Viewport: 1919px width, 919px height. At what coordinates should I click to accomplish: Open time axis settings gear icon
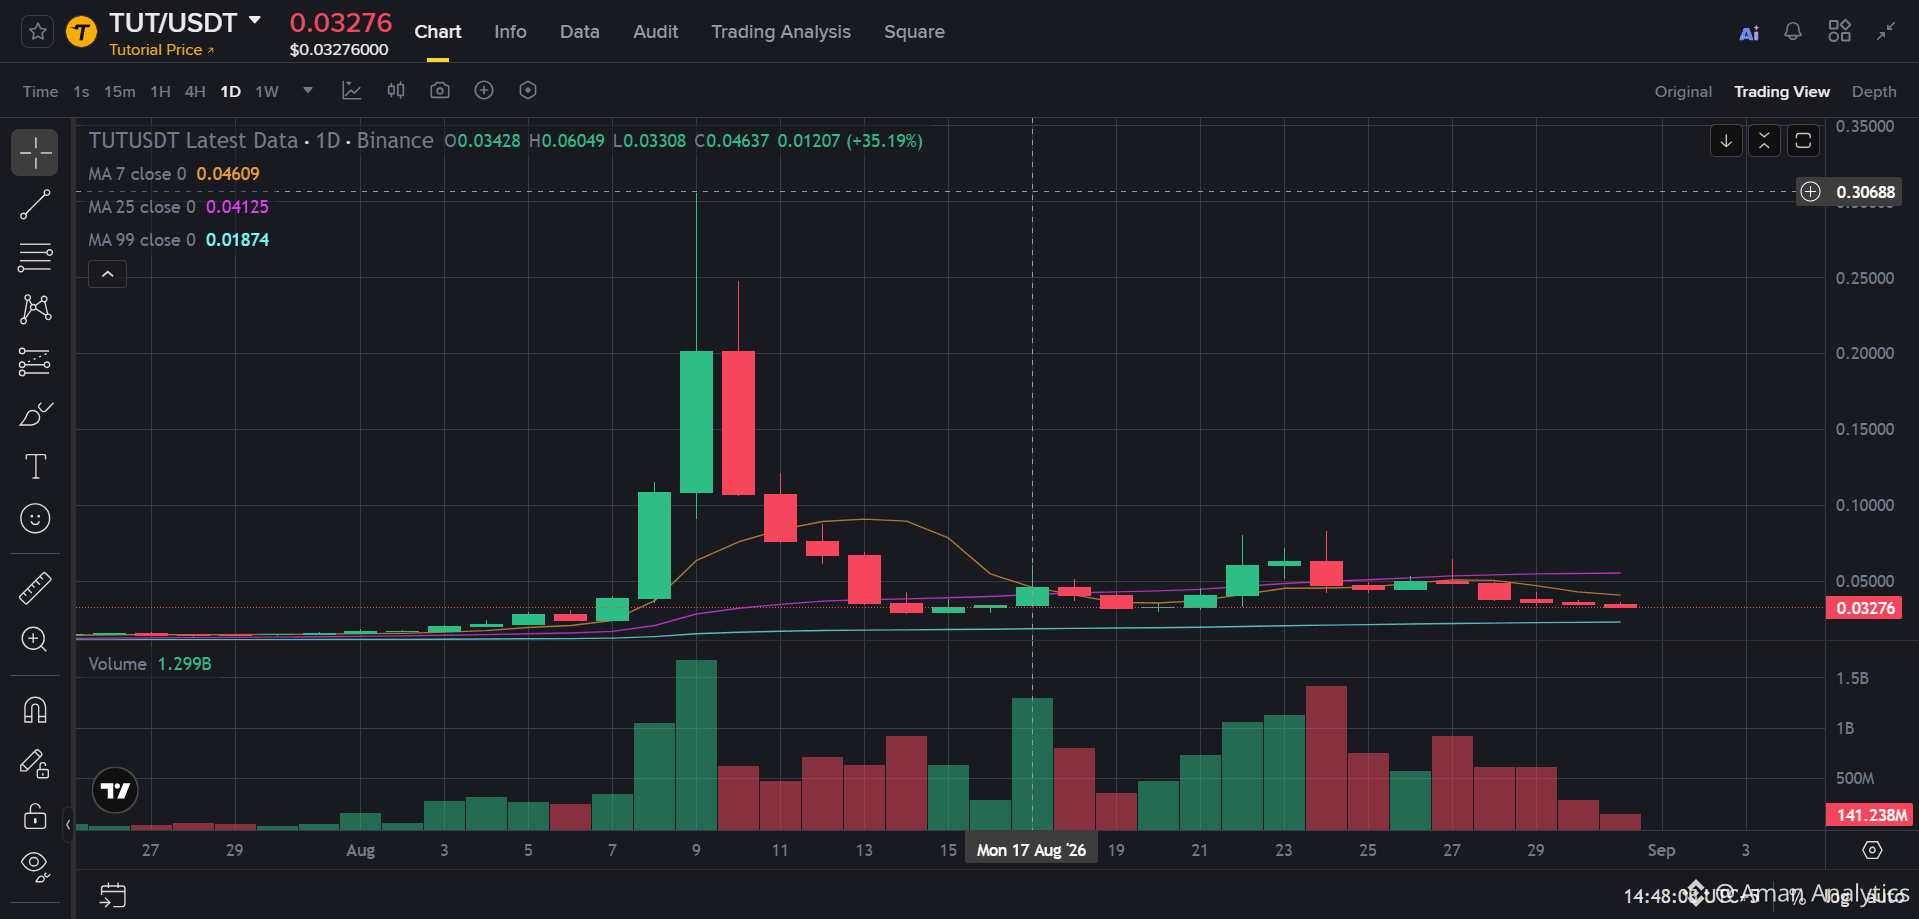point(1872,850)
